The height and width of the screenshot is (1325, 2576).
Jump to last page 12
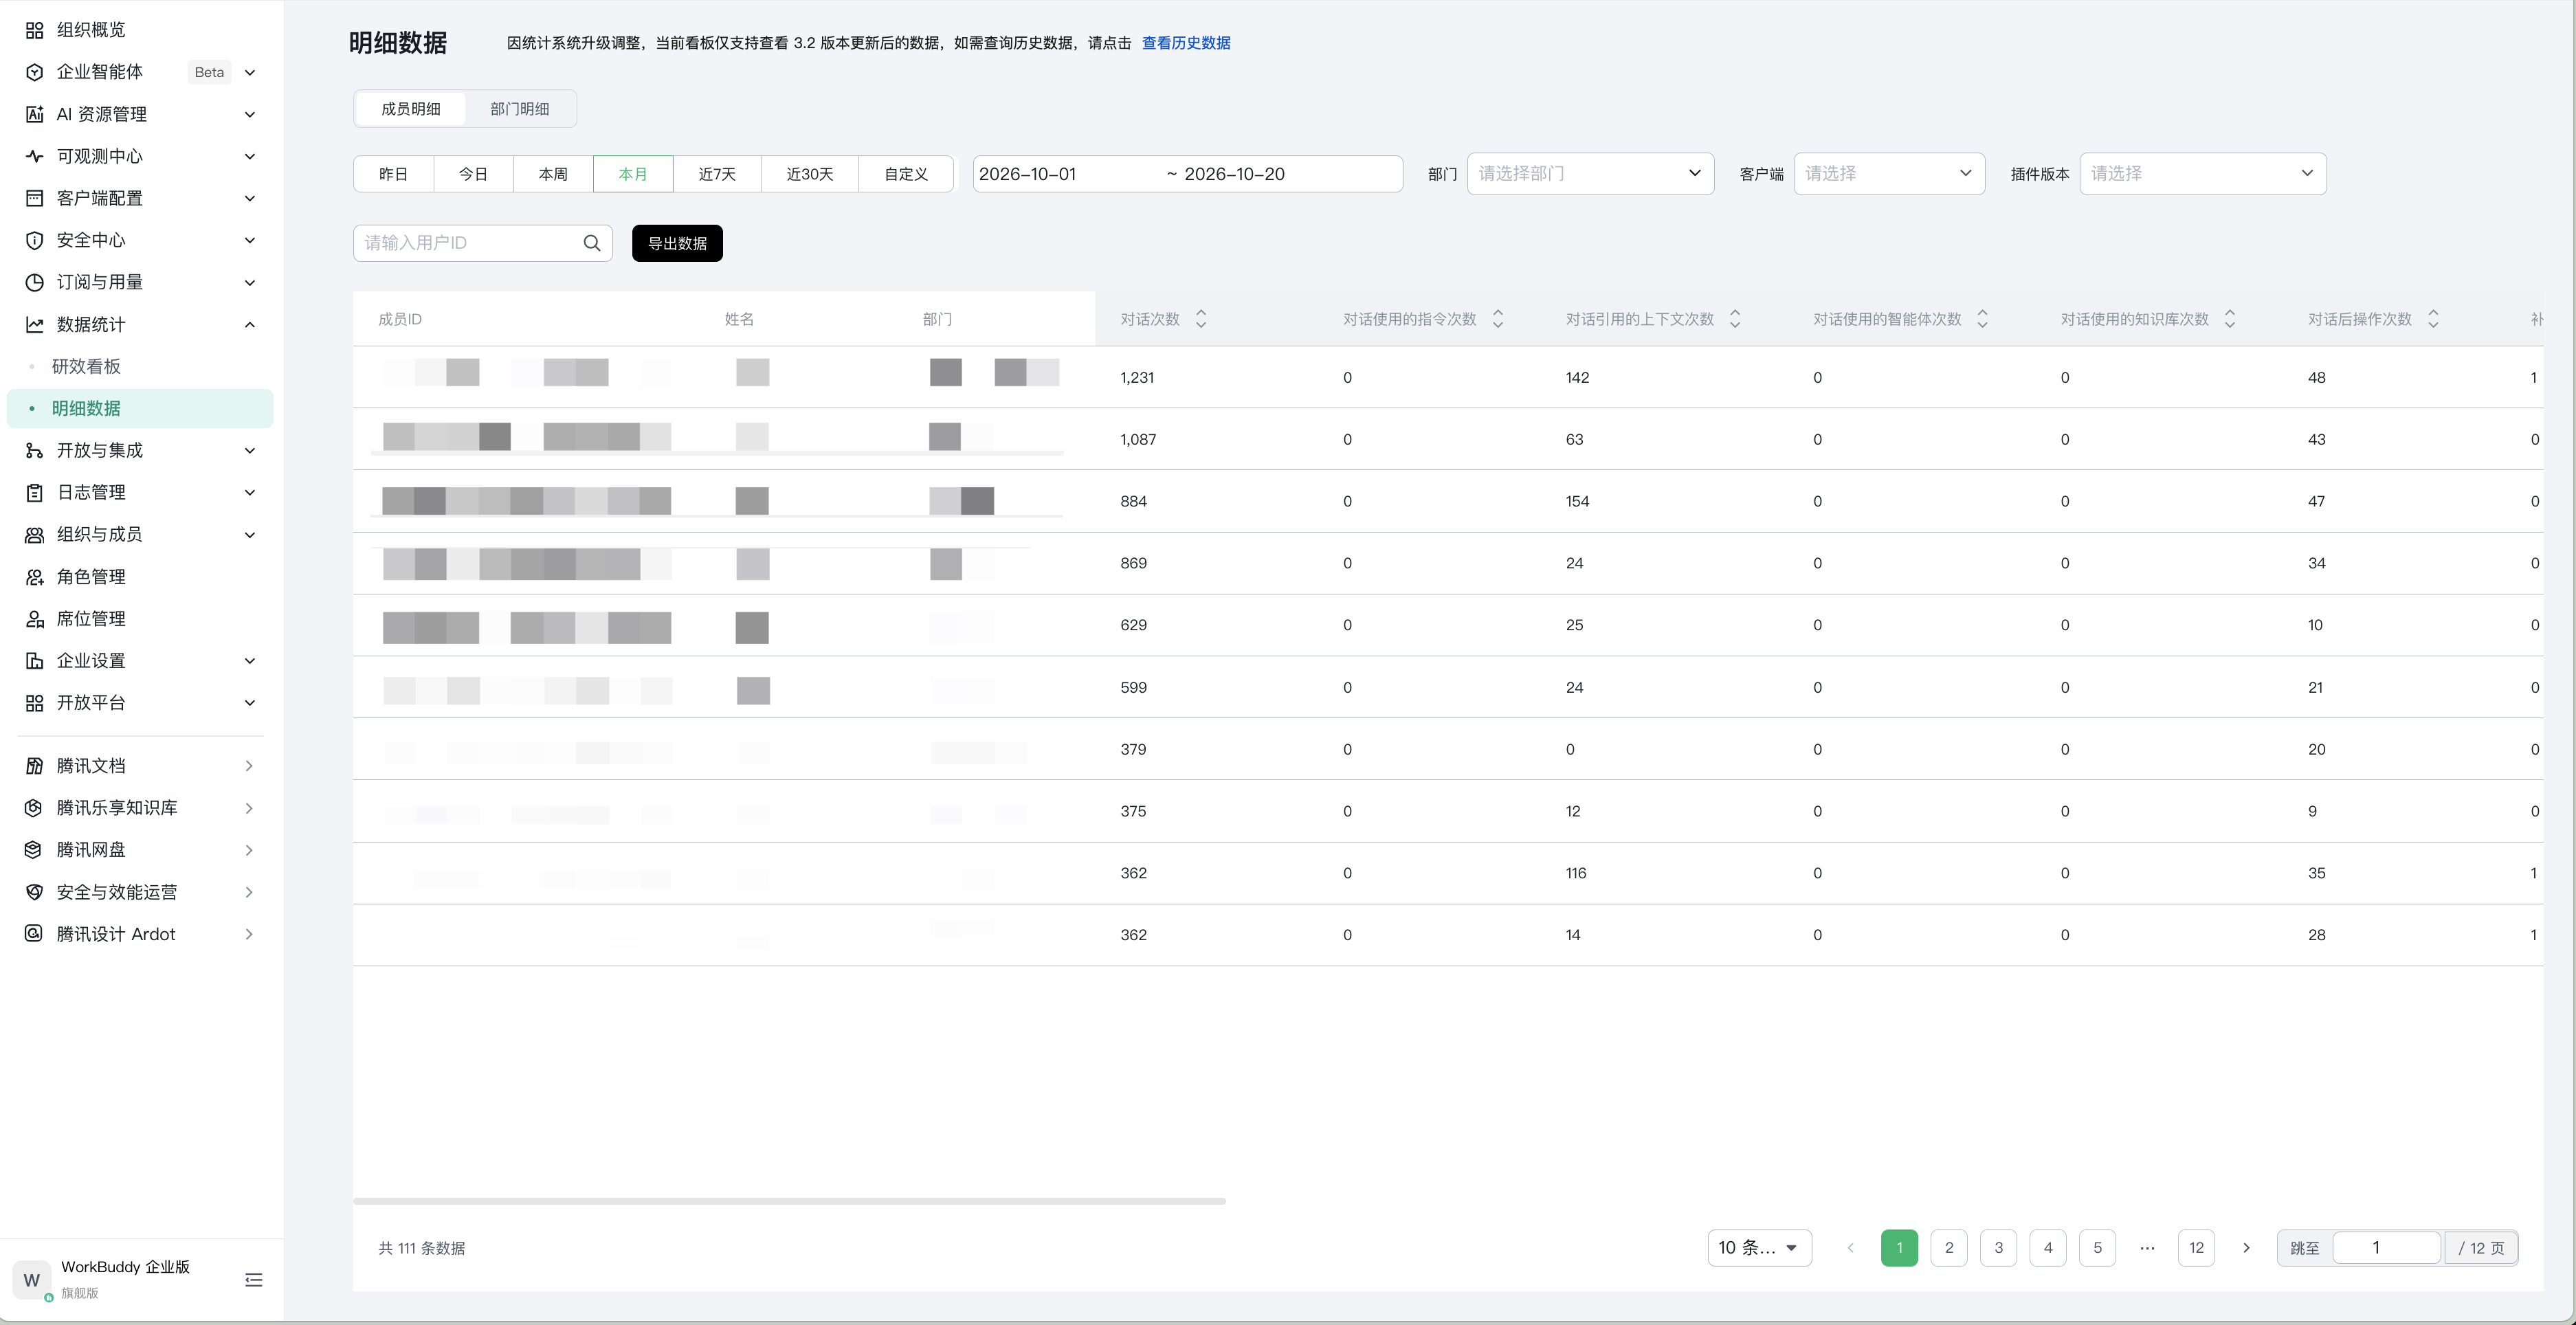[2196, 1248]
